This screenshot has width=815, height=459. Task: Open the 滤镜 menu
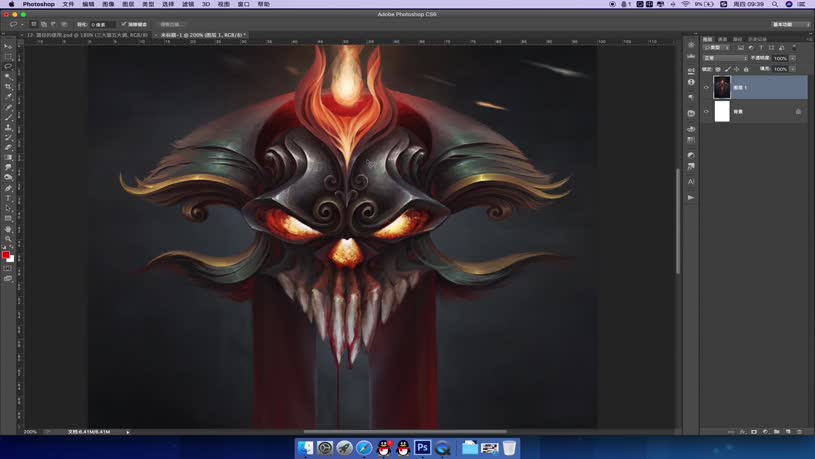coord(188,4)
